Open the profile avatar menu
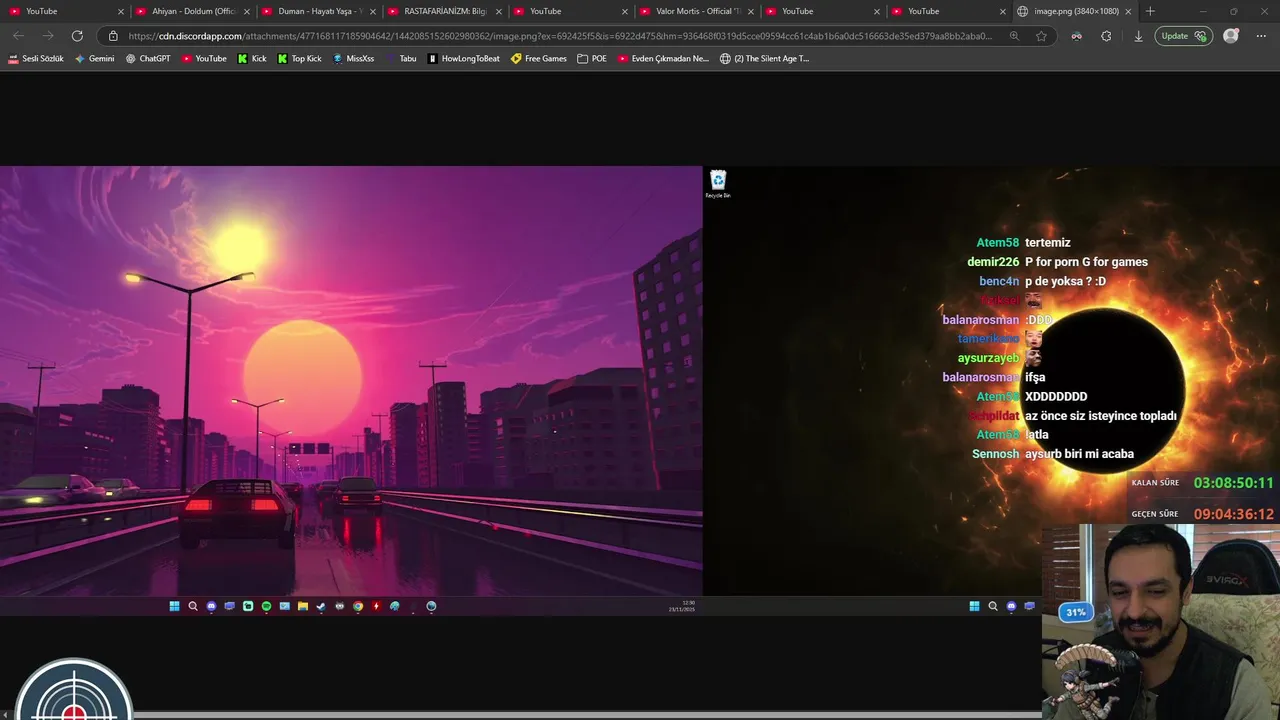The width and height of the screenshot is (1280, 720). [1231, 36]
